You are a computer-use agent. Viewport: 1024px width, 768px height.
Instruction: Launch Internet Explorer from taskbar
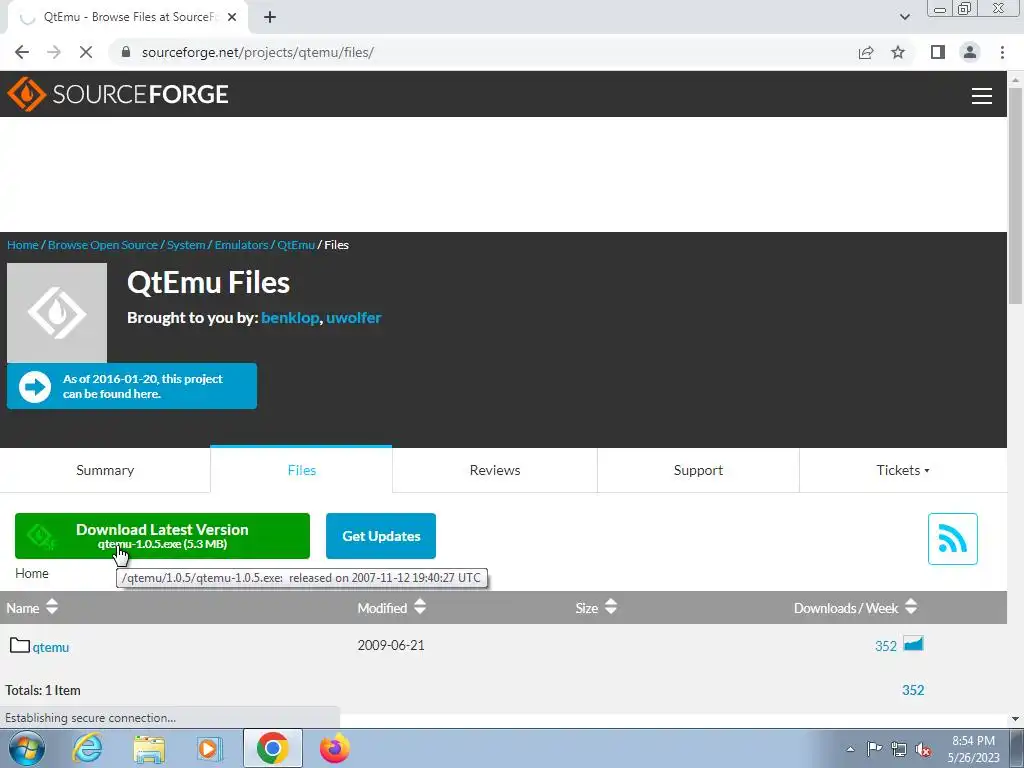pos(87,748)
